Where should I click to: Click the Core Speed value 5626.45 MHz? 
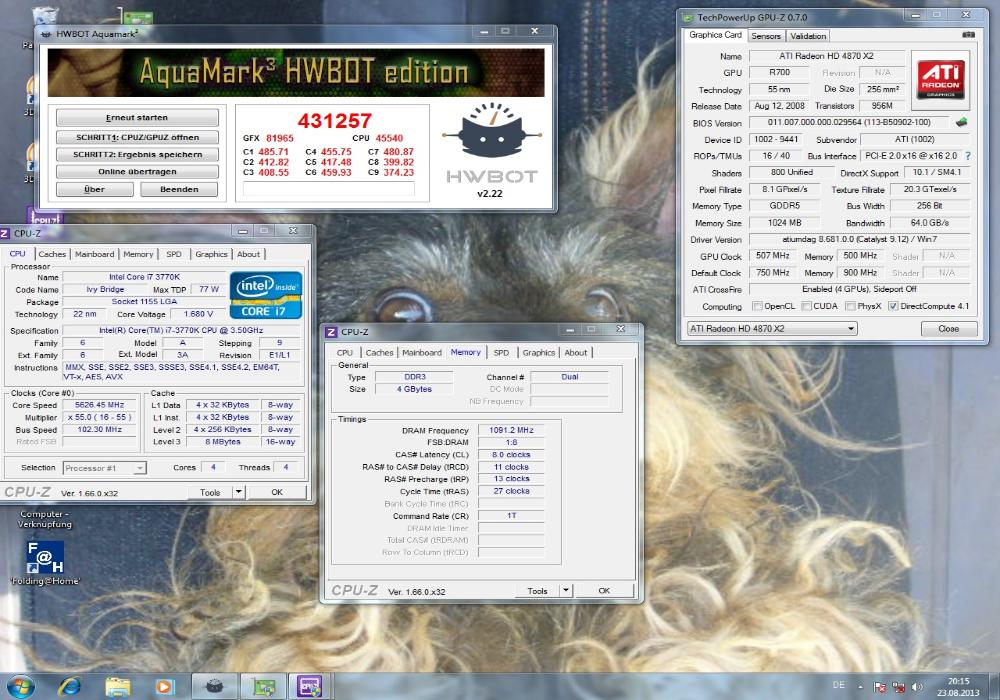(x=99, y=405)
